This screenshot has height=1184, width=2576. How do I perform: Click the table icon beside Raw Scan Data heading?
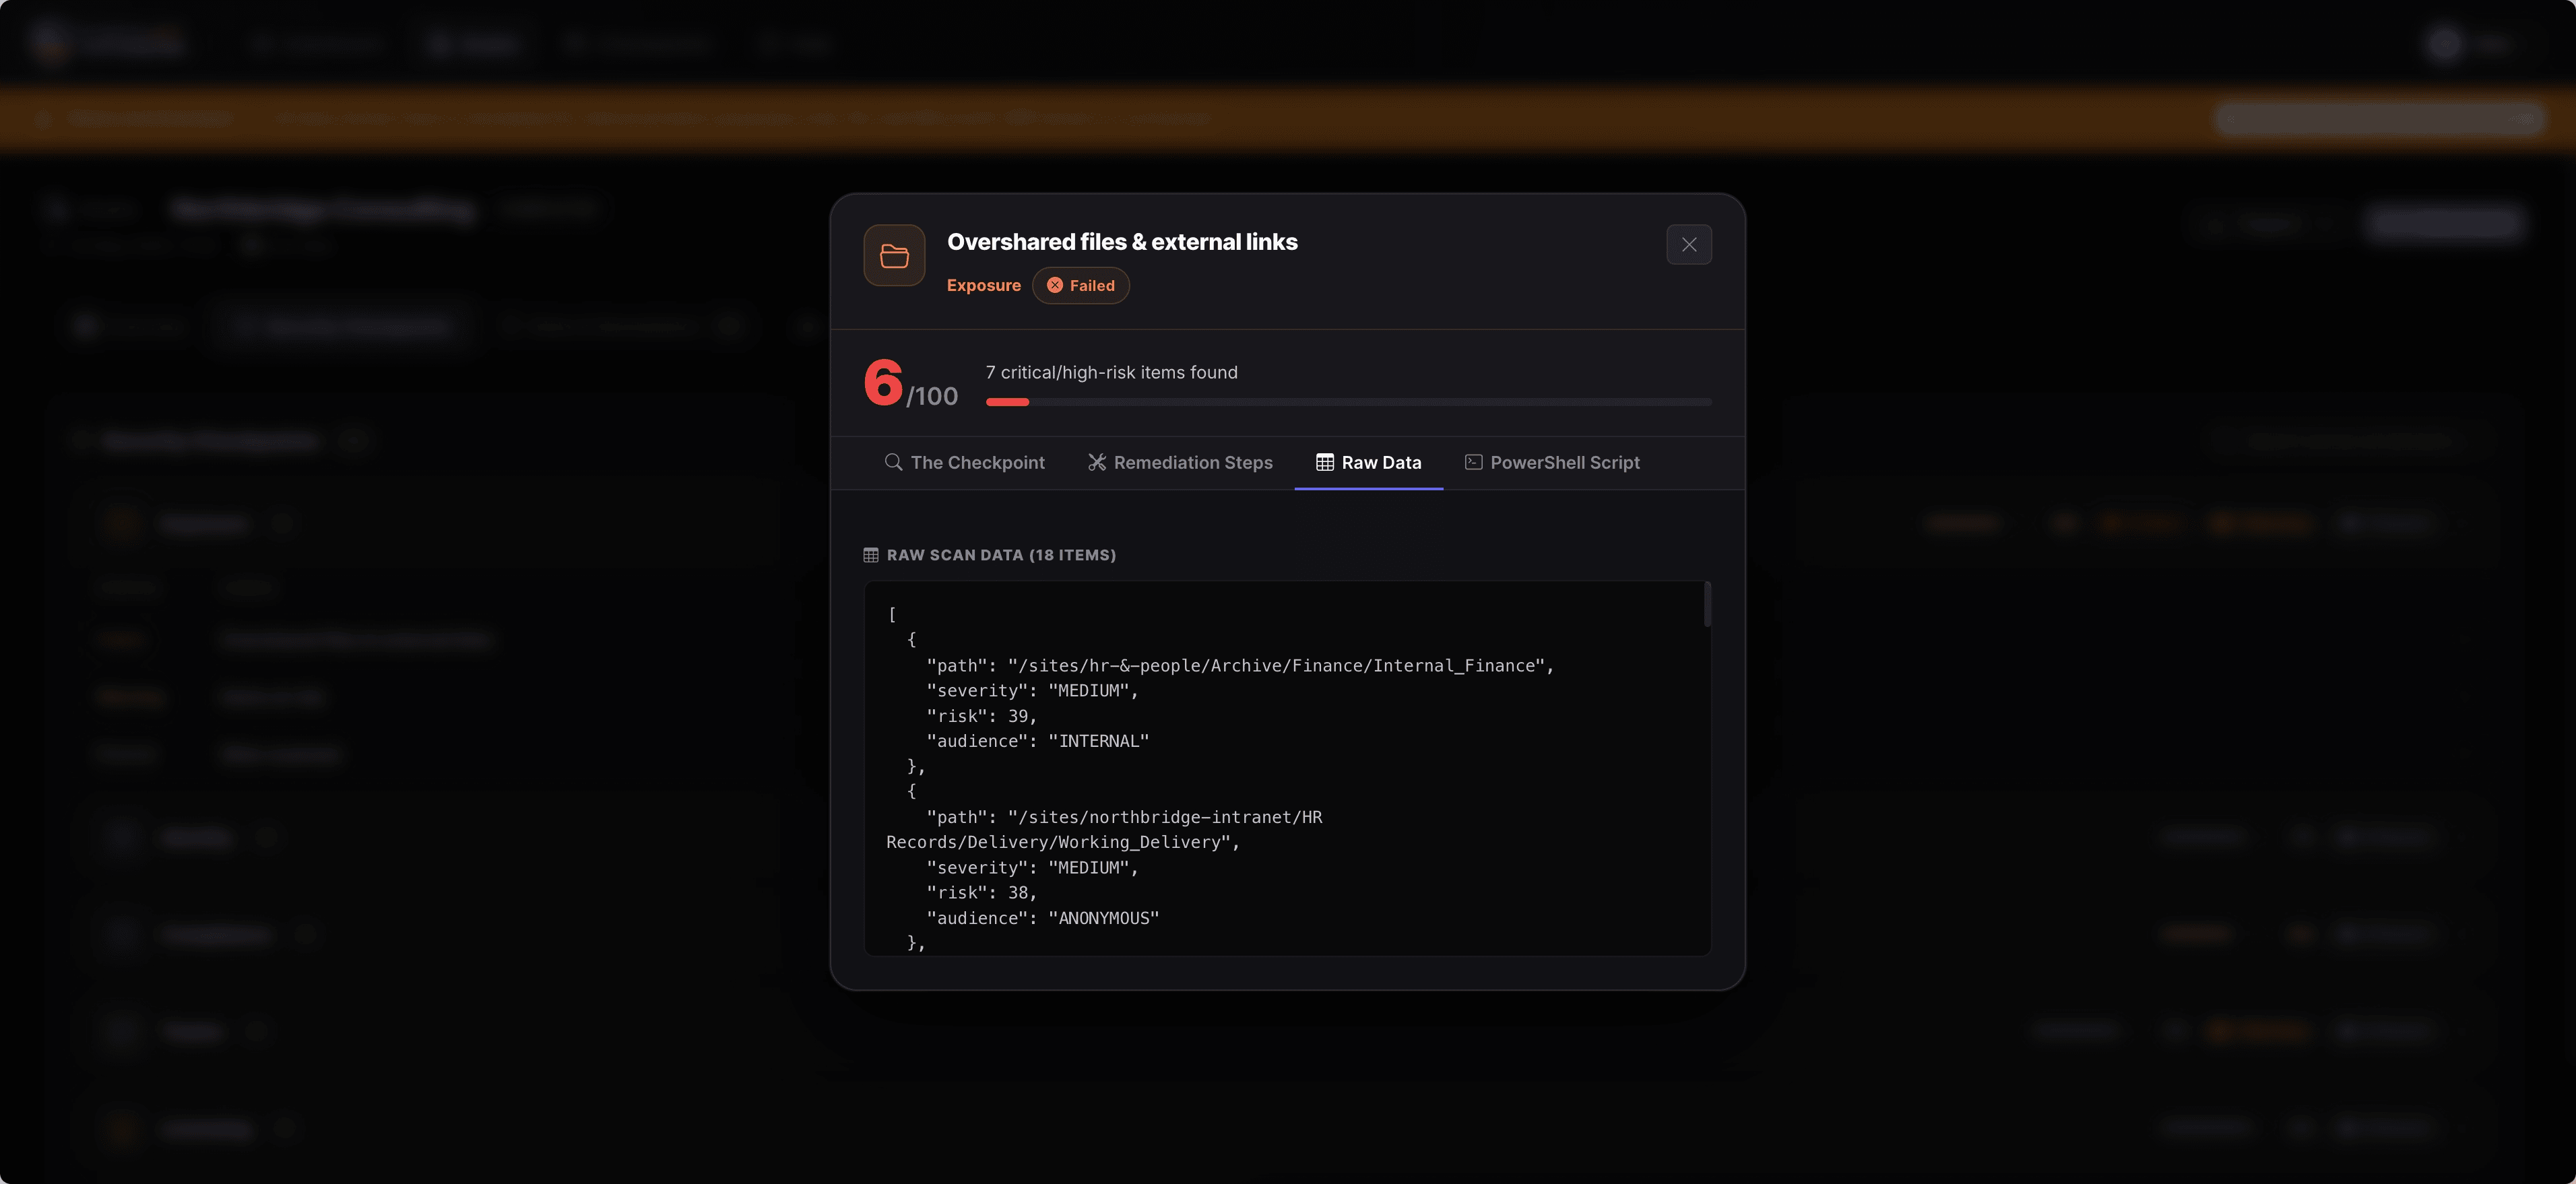[871, 555]
